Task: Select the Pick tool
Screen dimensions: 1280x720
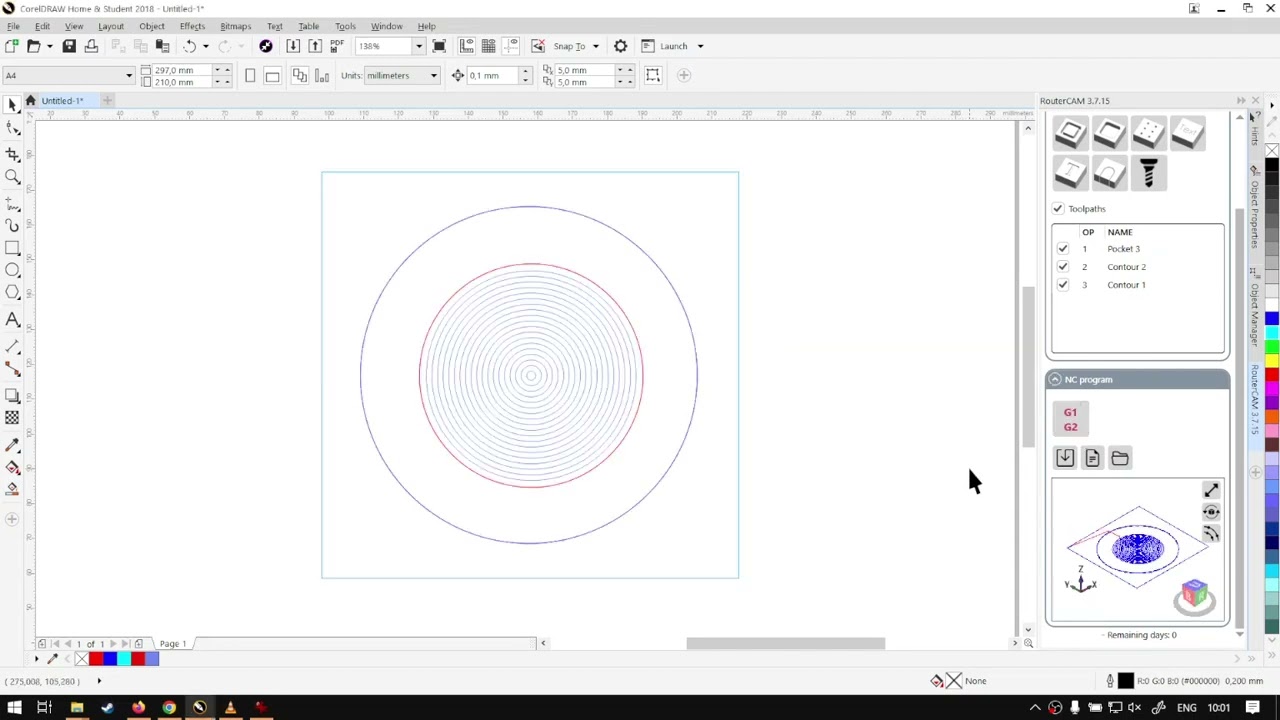Action: (x=12, y=105)
